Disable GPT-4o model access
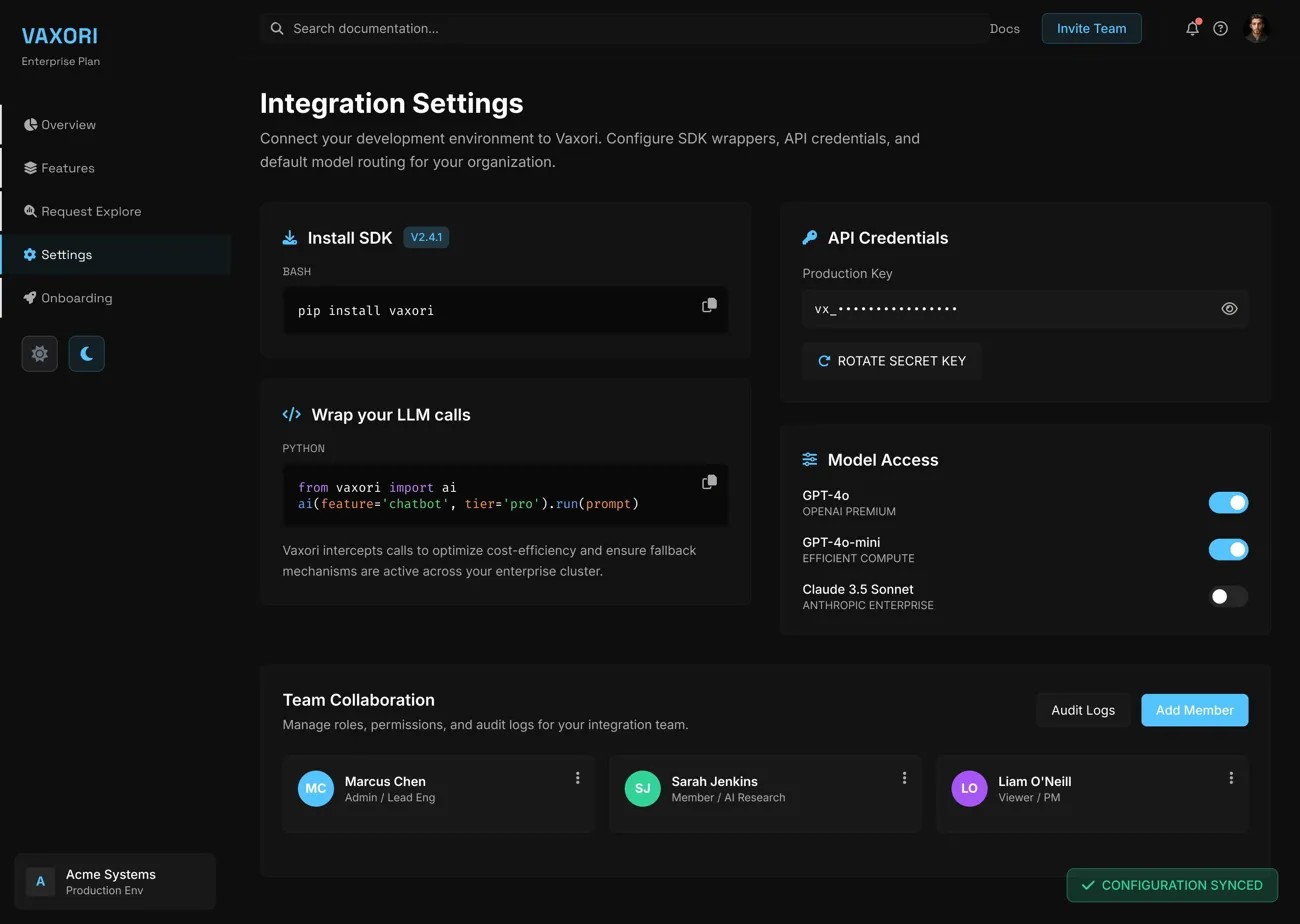The height and width of the screenshot is (924, 1300). pyautogui.click(x=1228, y=503)
